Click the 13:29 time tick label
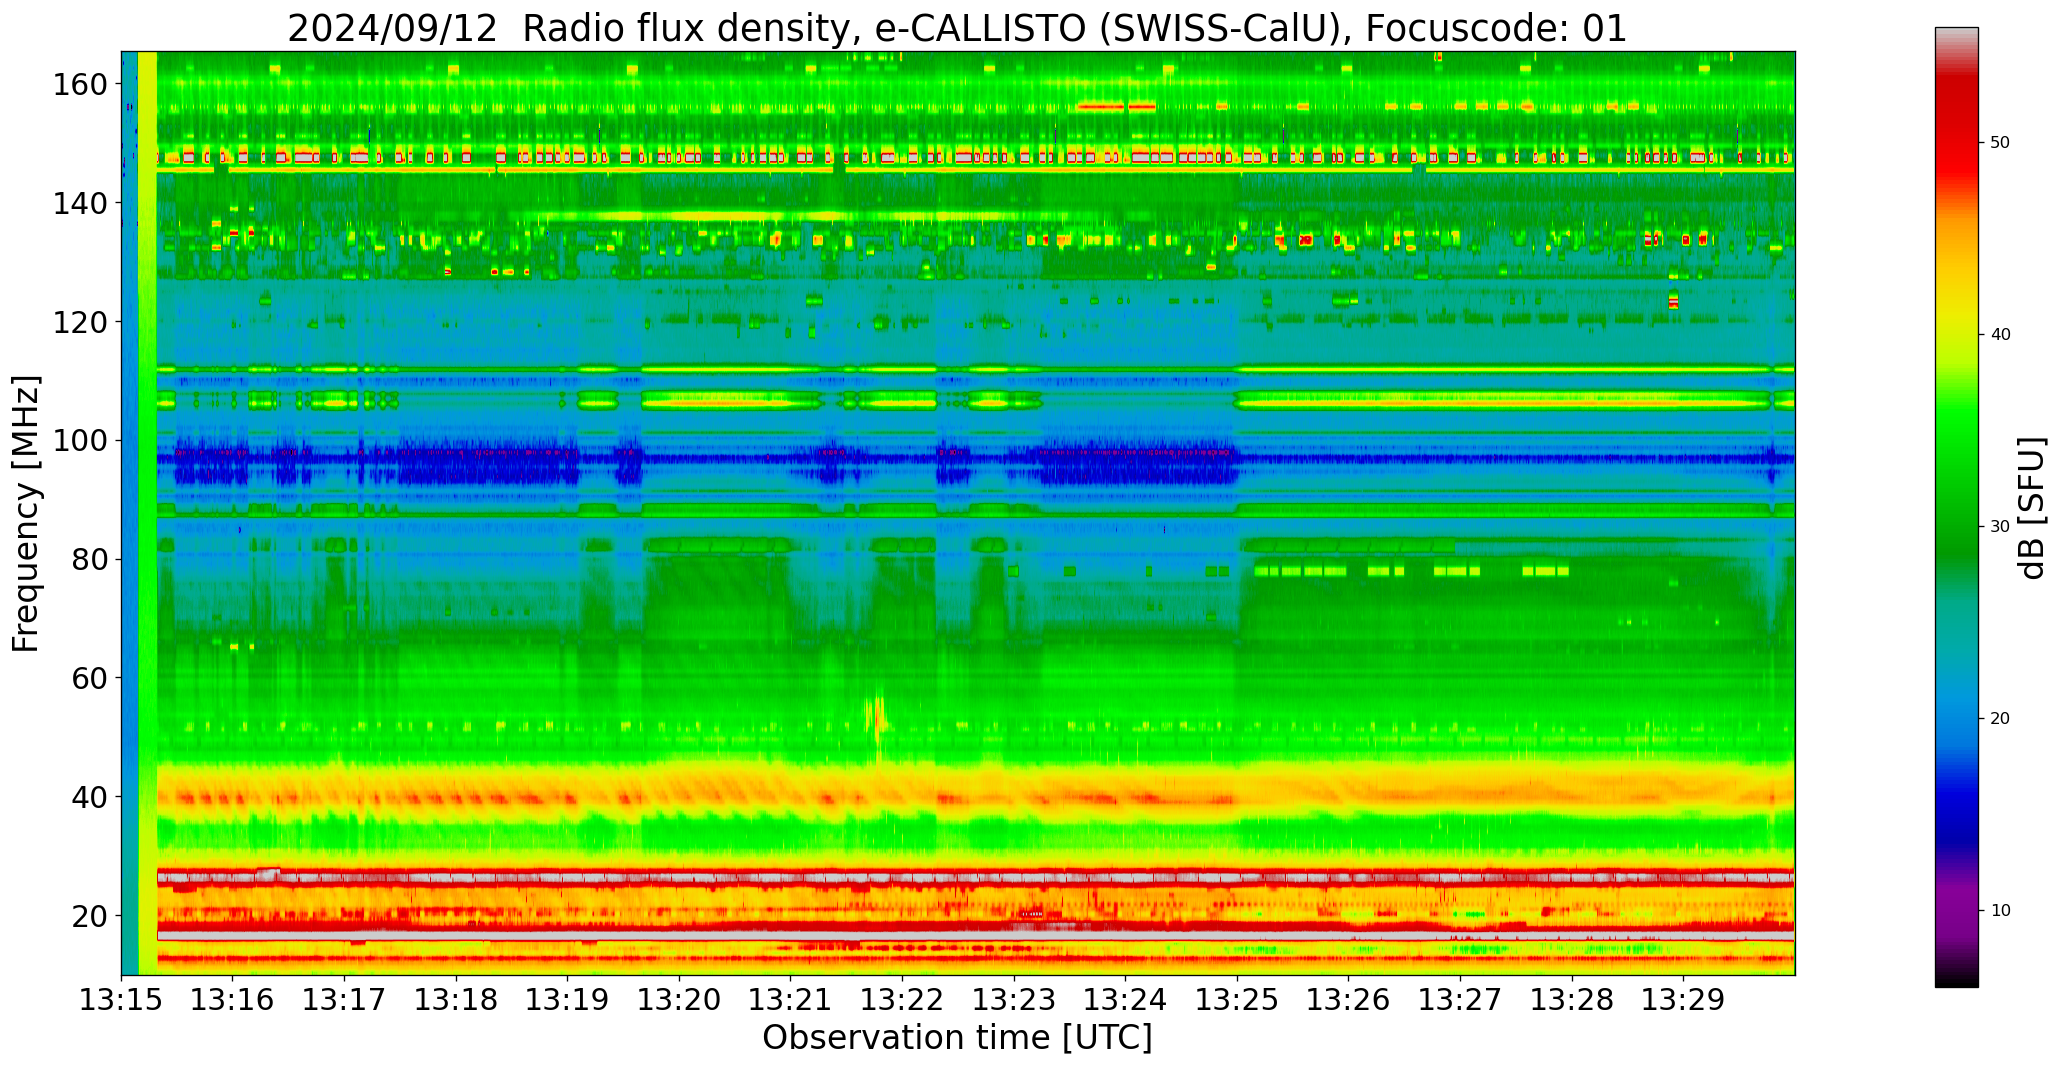The width and height of the screenshot is (2062, 1067). (1684, 999)
